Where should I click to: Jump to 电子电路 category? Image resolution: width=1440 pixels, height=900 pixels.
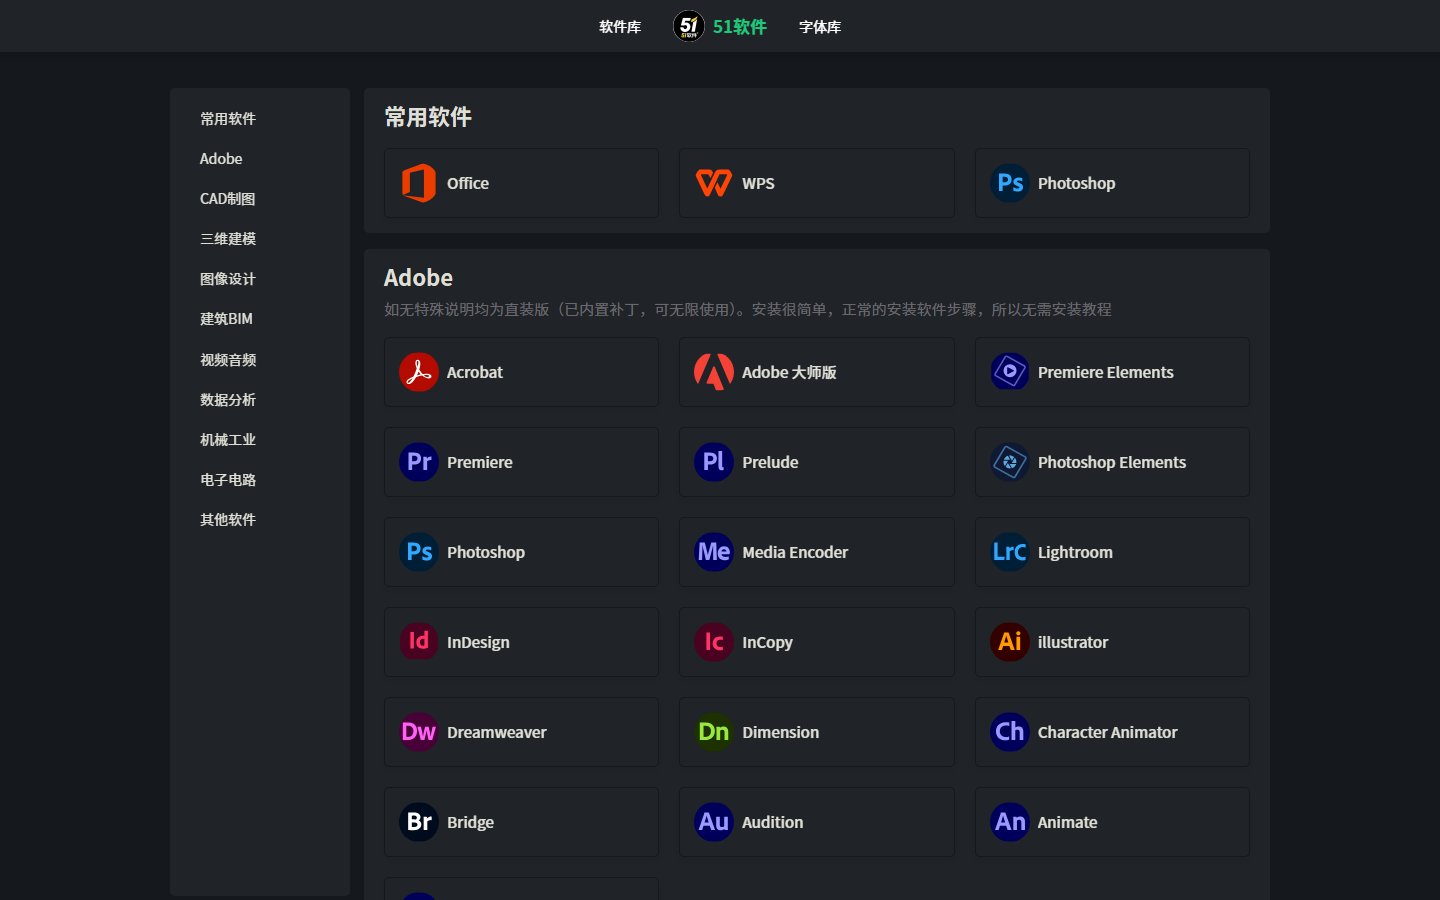click(228, 480)
